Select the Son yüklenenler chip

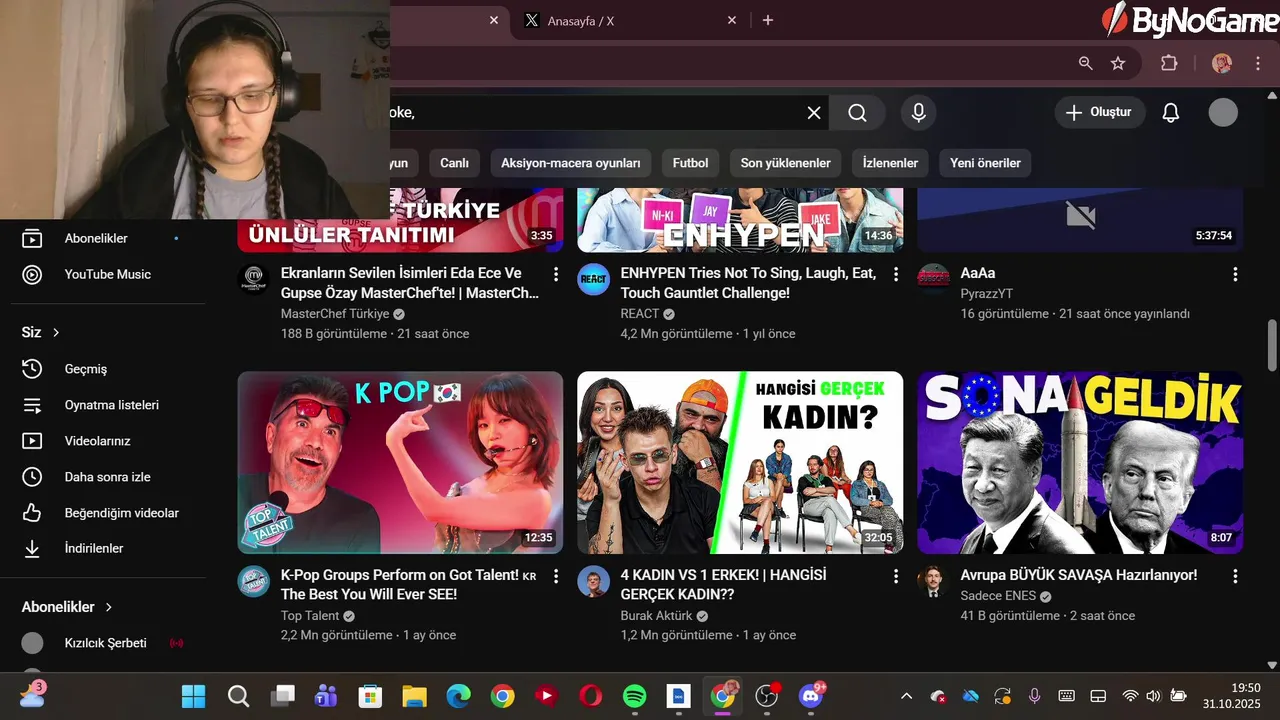point(786,163)
